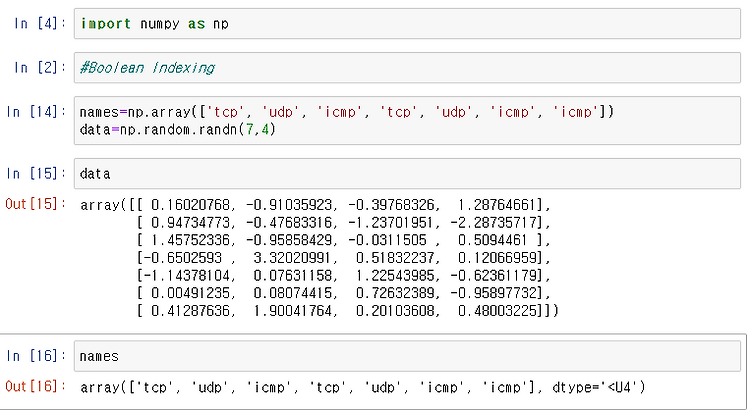This screenshot has height=410, width=750.
Task: Click the 'import' keyword in first cell
Action: tap(105, 23)
